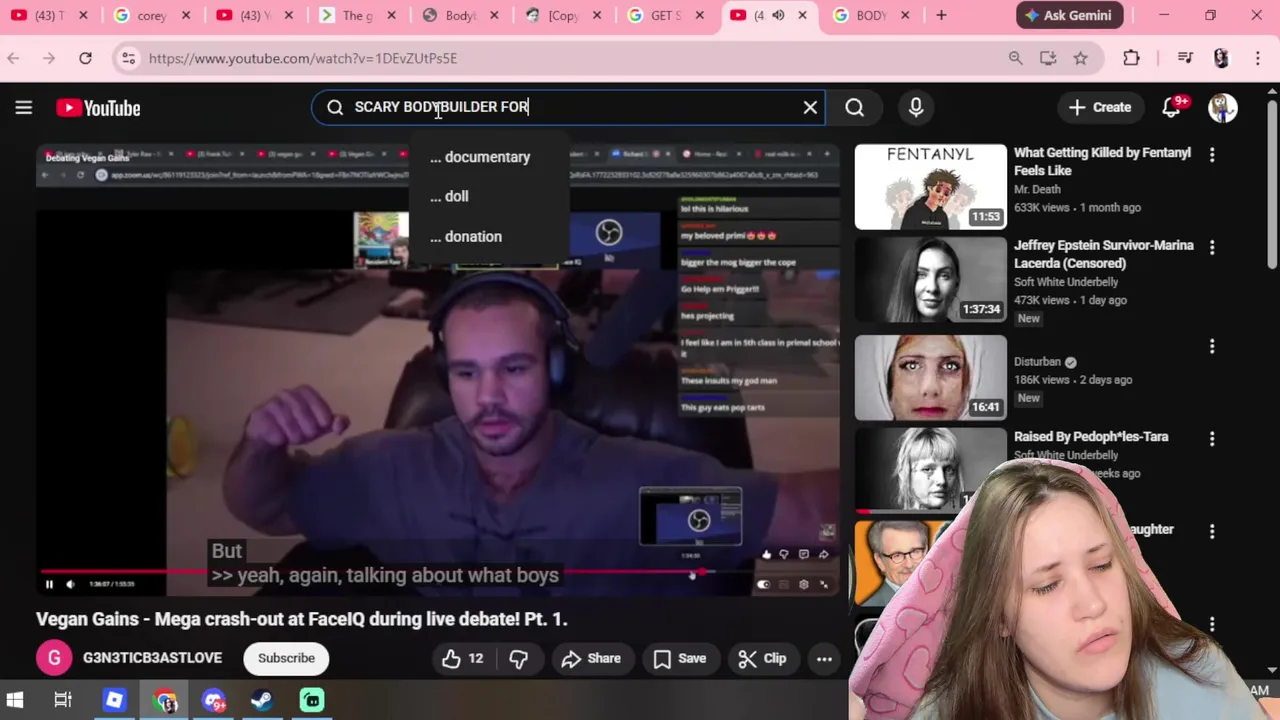Switch to the "[Copy" tab

563,15
